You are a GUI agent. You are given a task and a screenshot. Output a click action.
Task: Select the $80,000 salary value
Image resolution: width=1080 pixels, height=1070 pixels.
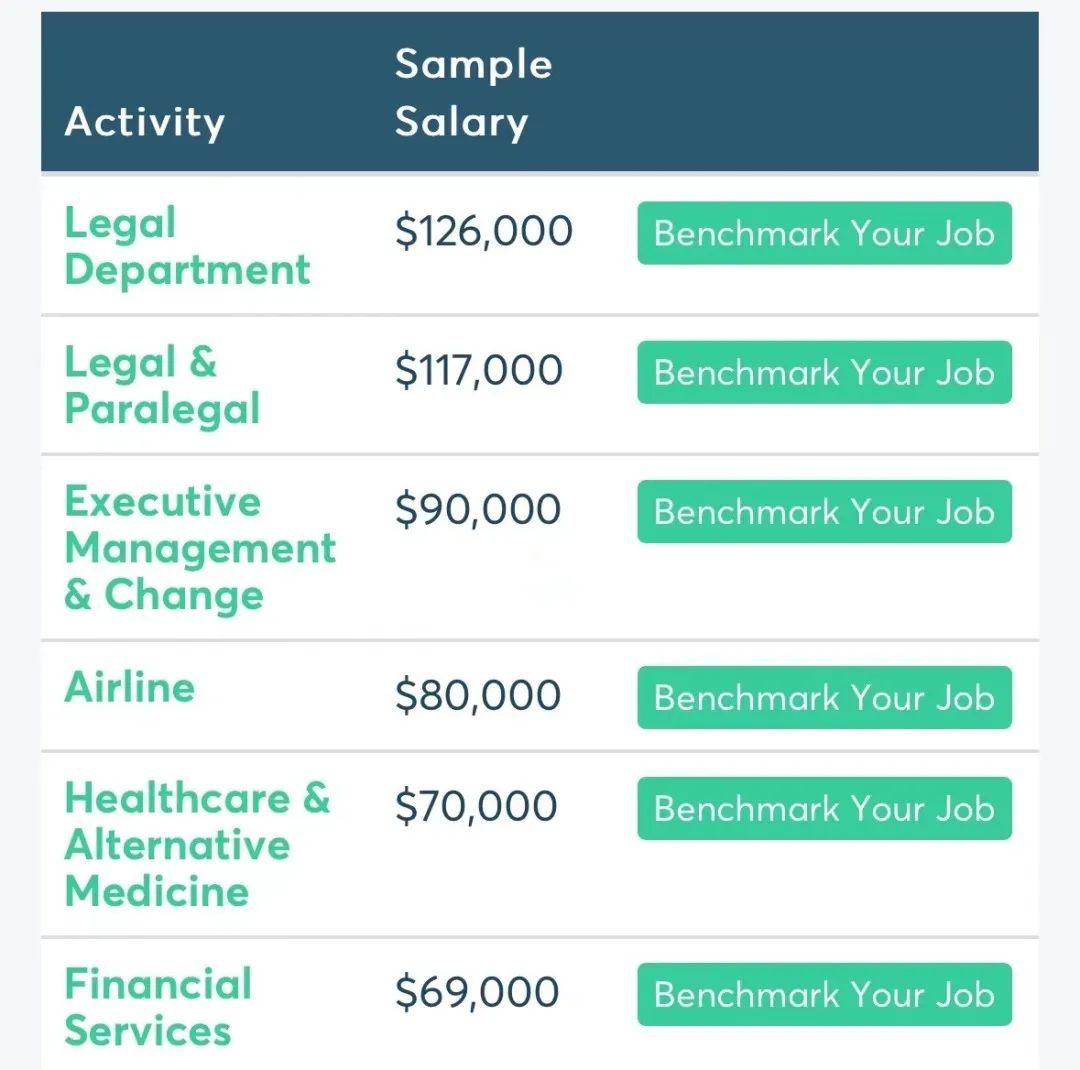tap(478, 695)
